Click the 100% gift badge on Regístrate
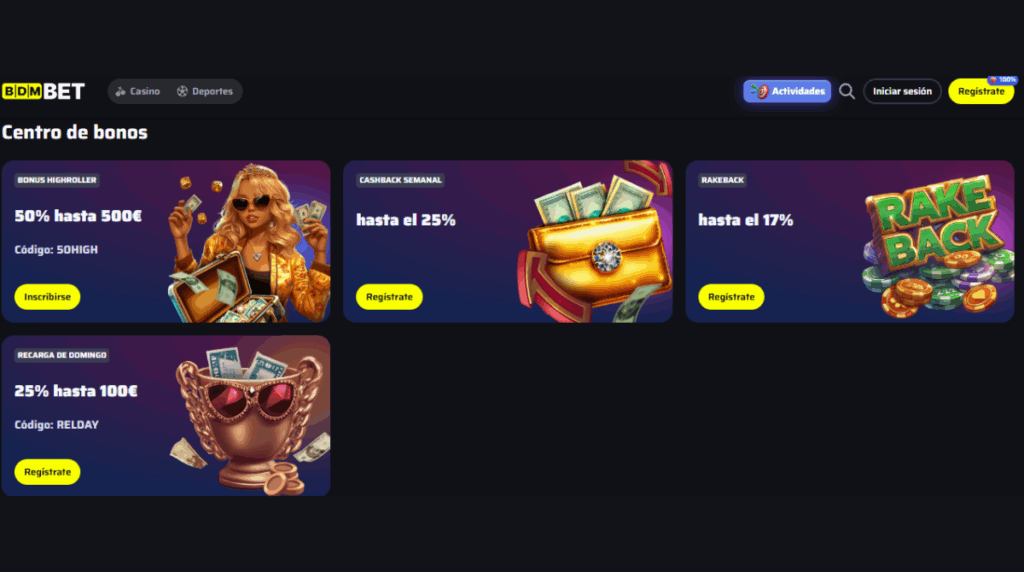Viewport: 1024px width, 572px height. [1002, 80]
